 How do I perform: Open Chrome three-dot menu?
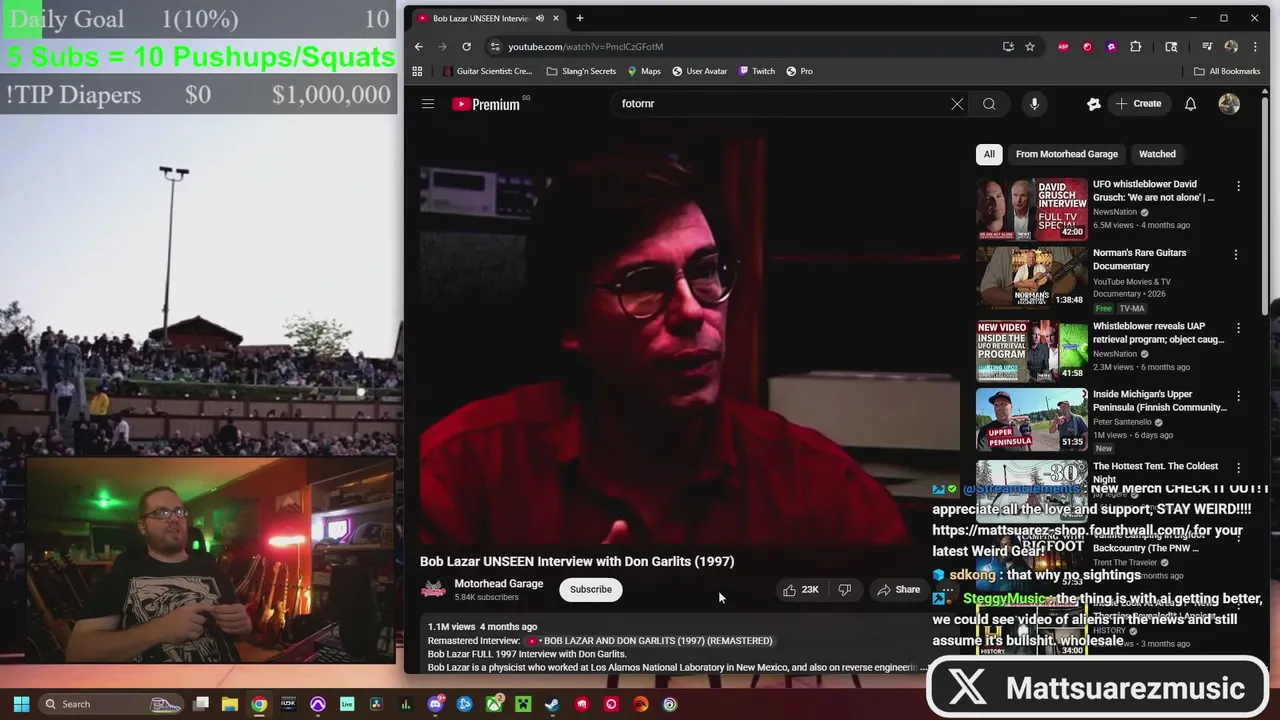pos(1256,46)
